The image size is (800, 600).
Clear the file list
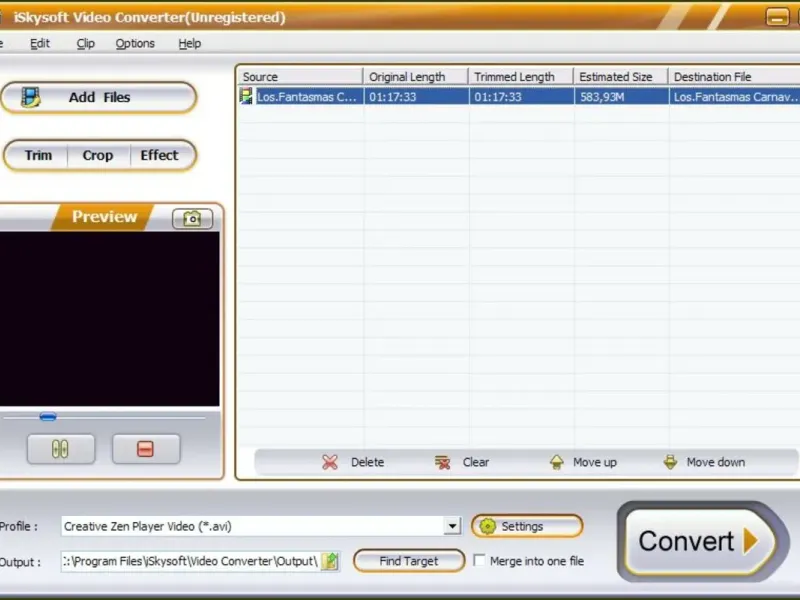tap(462, 462)
